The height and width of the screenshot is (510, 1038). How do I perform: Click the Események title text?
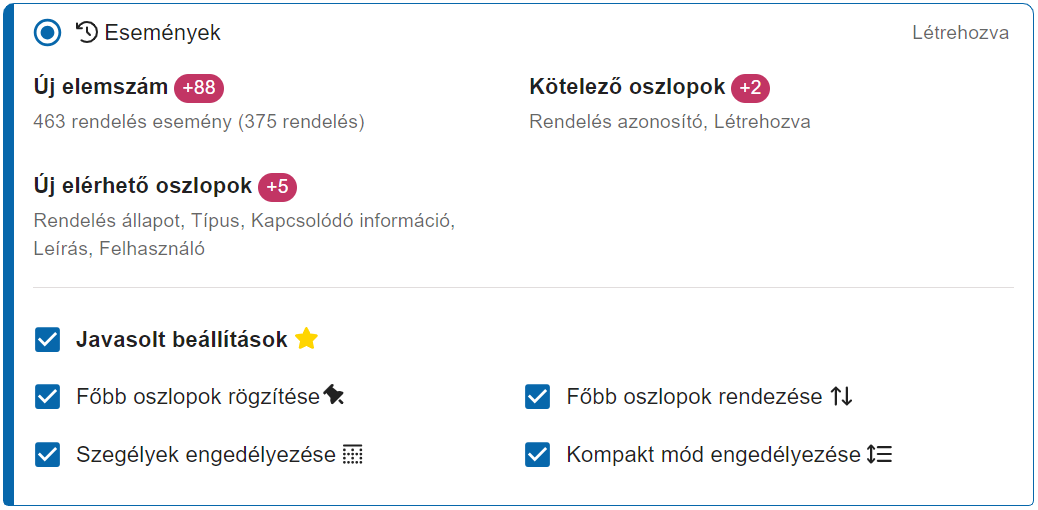coord(163,32)
